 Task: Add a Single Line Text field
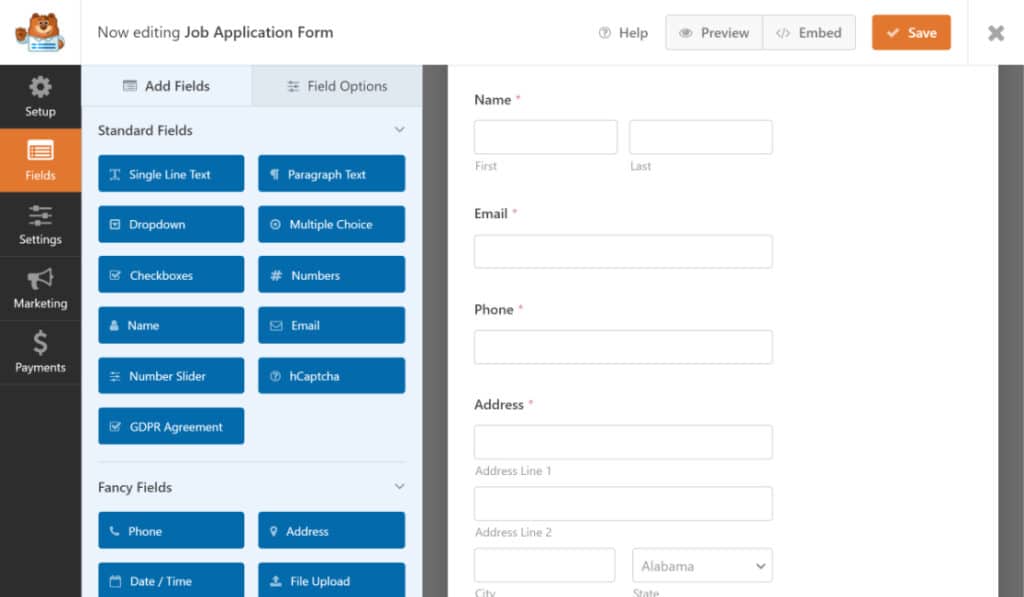click(170, 173)
